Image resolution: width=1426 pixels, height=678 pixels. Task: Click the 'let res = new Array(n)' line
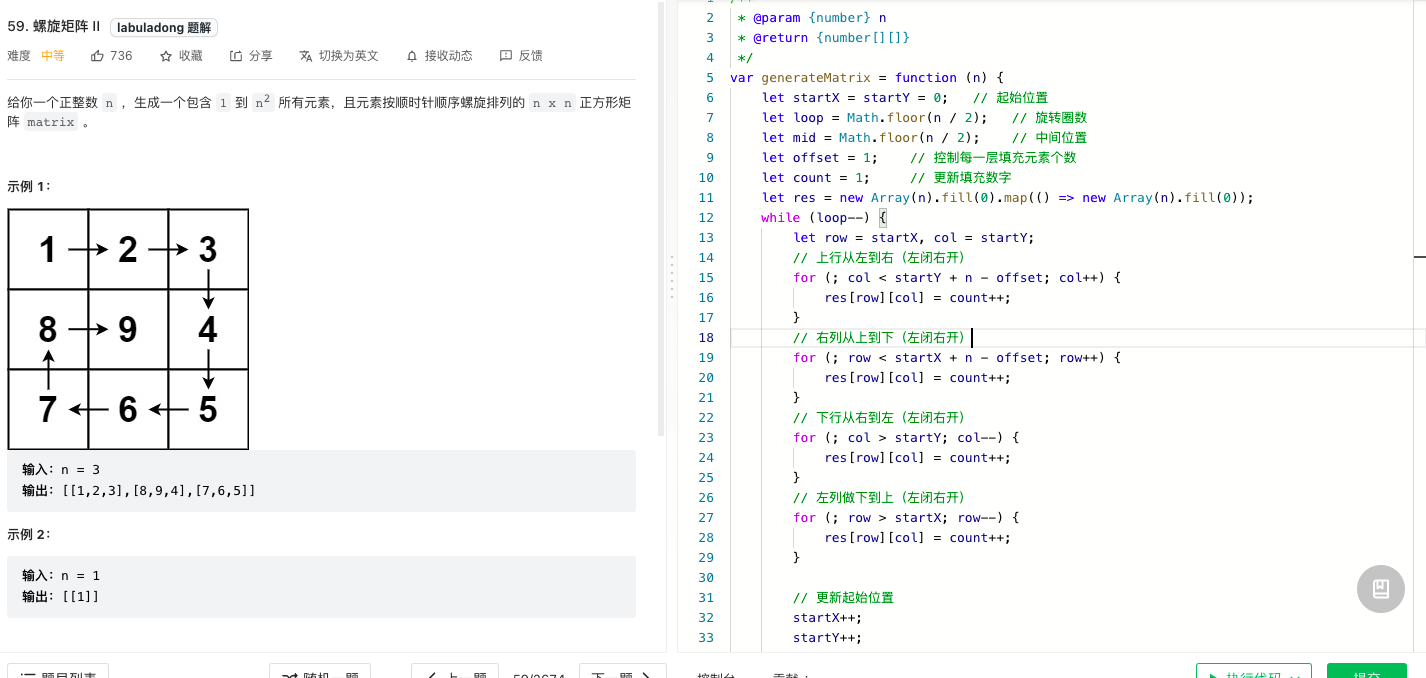tap(1008, 197)
